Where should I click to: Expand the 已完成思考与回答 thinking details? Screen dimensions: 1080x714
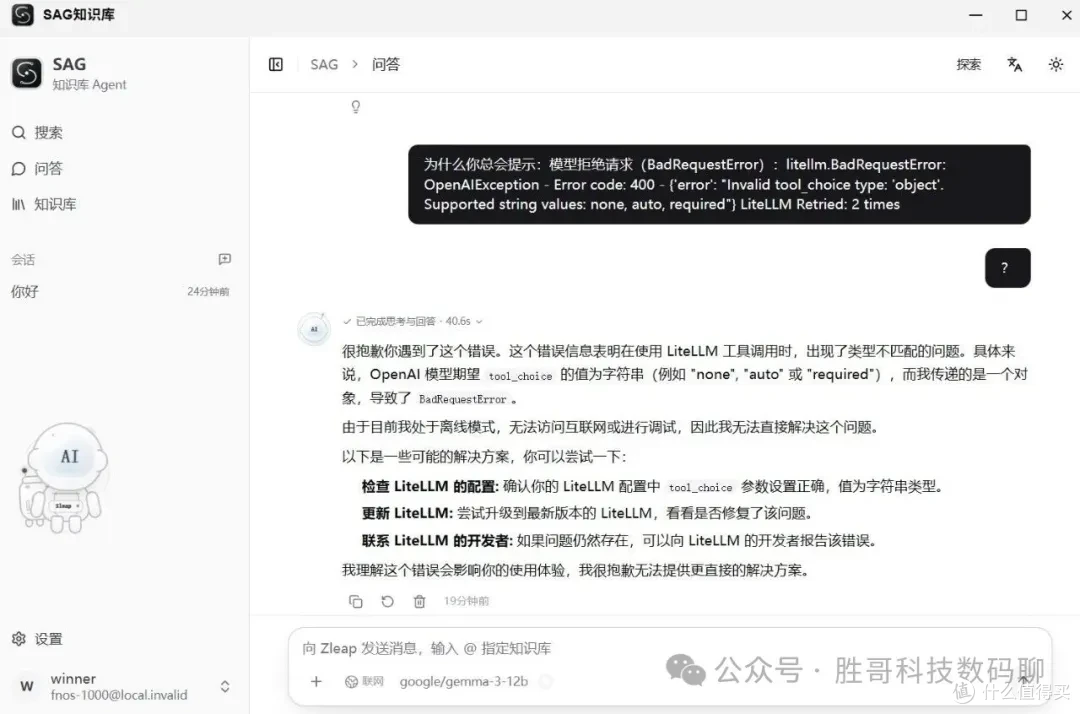[413, 321]
